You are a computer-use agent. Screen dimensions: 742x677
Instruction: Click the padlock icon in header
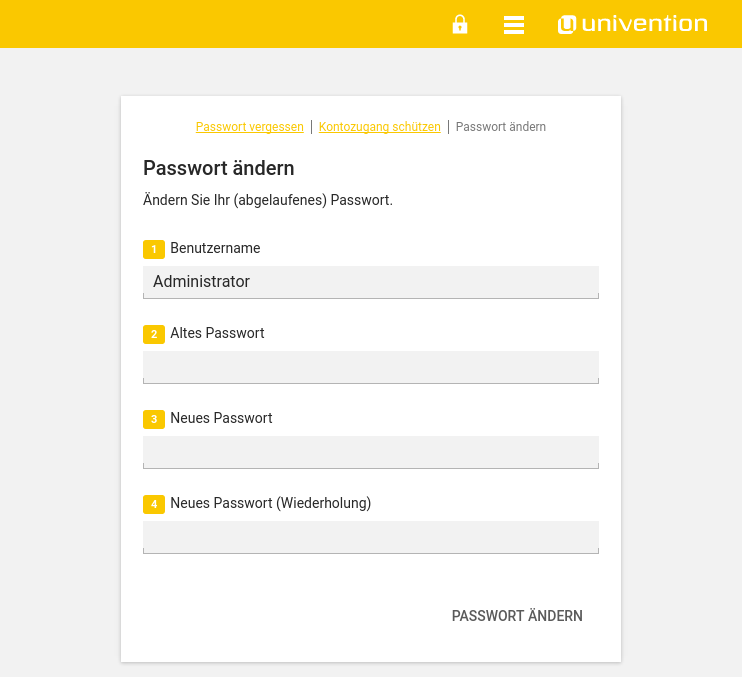tap(460, 24)
